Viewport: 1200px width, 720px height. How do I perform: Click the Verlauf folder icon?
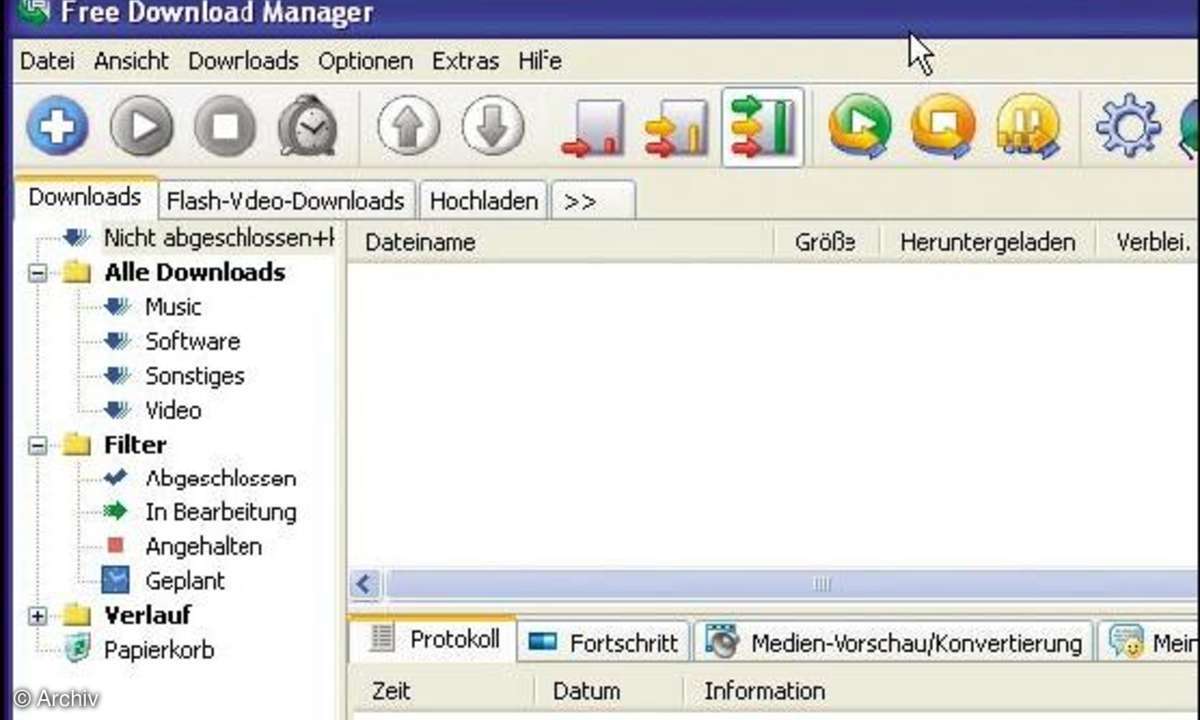(x=77, y=615)
